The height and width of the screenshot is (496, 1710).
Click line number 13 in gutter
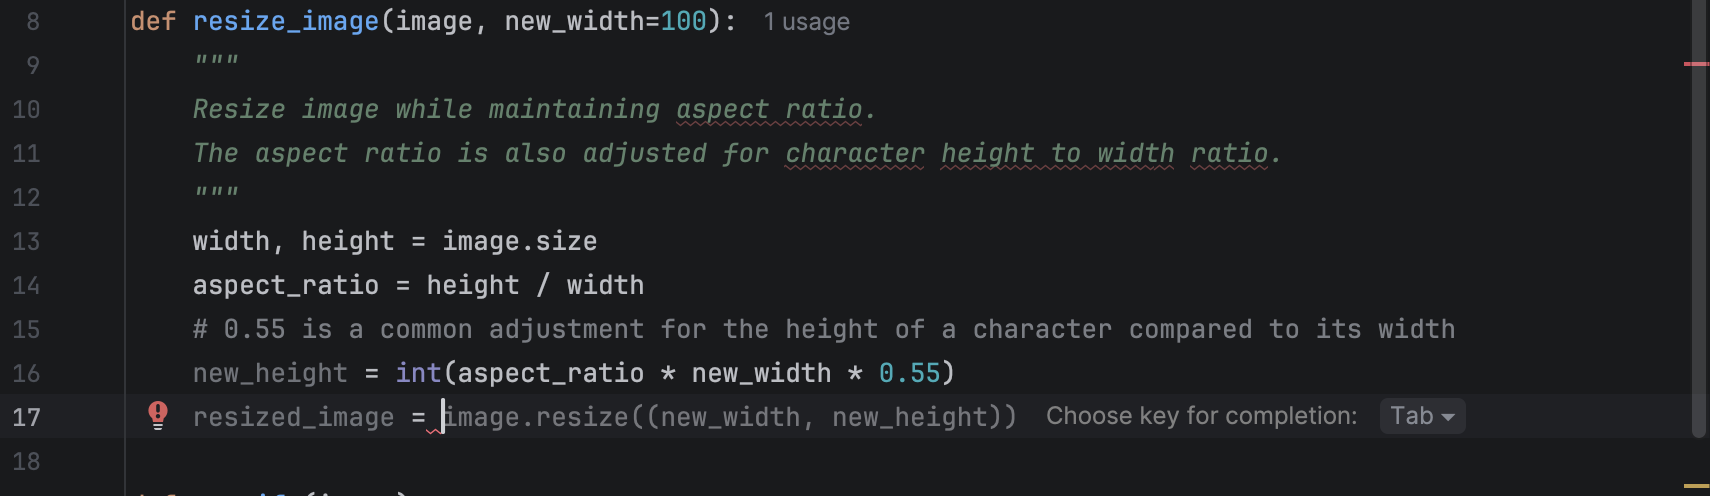tap(27, 241)
